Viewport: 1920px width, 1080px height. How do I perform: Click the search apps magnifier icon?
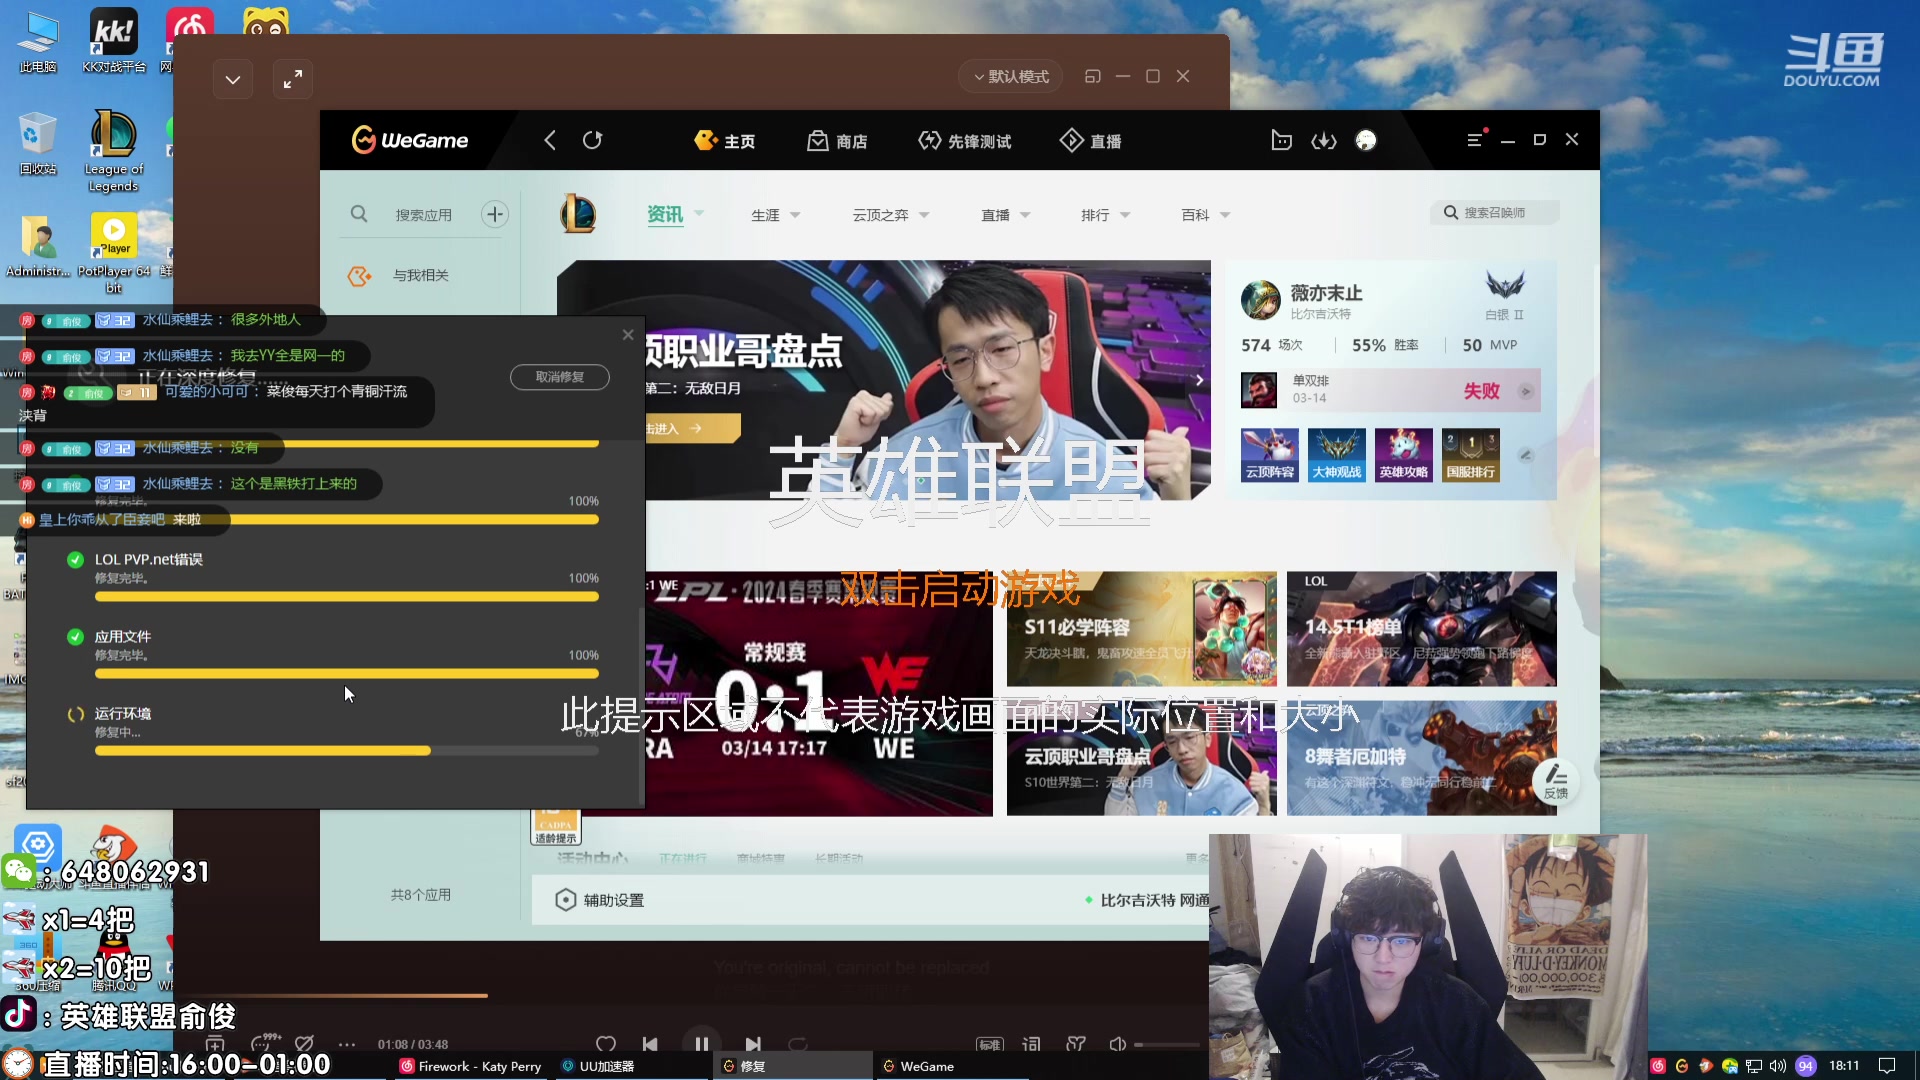tap(359, 214)
